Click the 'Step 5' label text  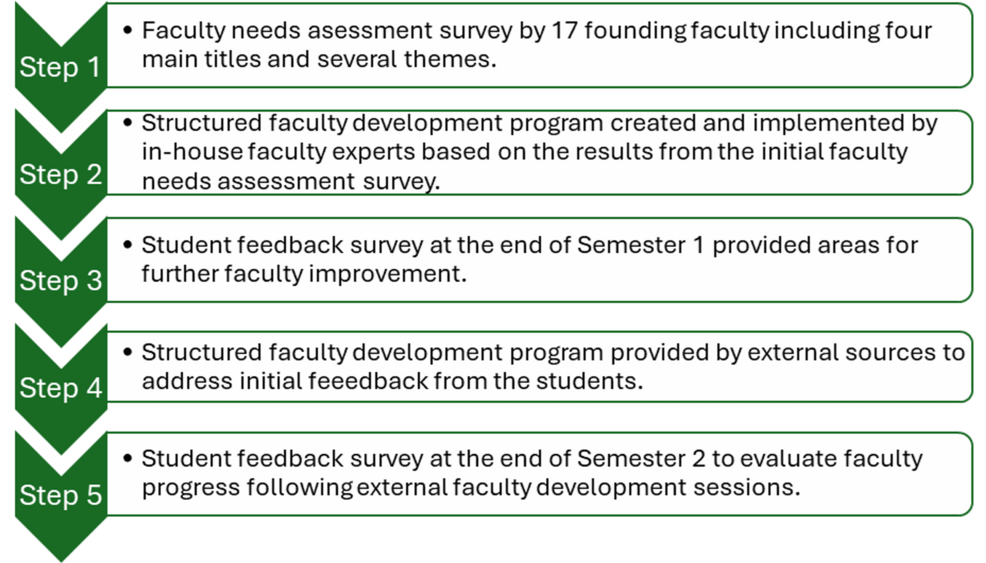tap(60, 495)
